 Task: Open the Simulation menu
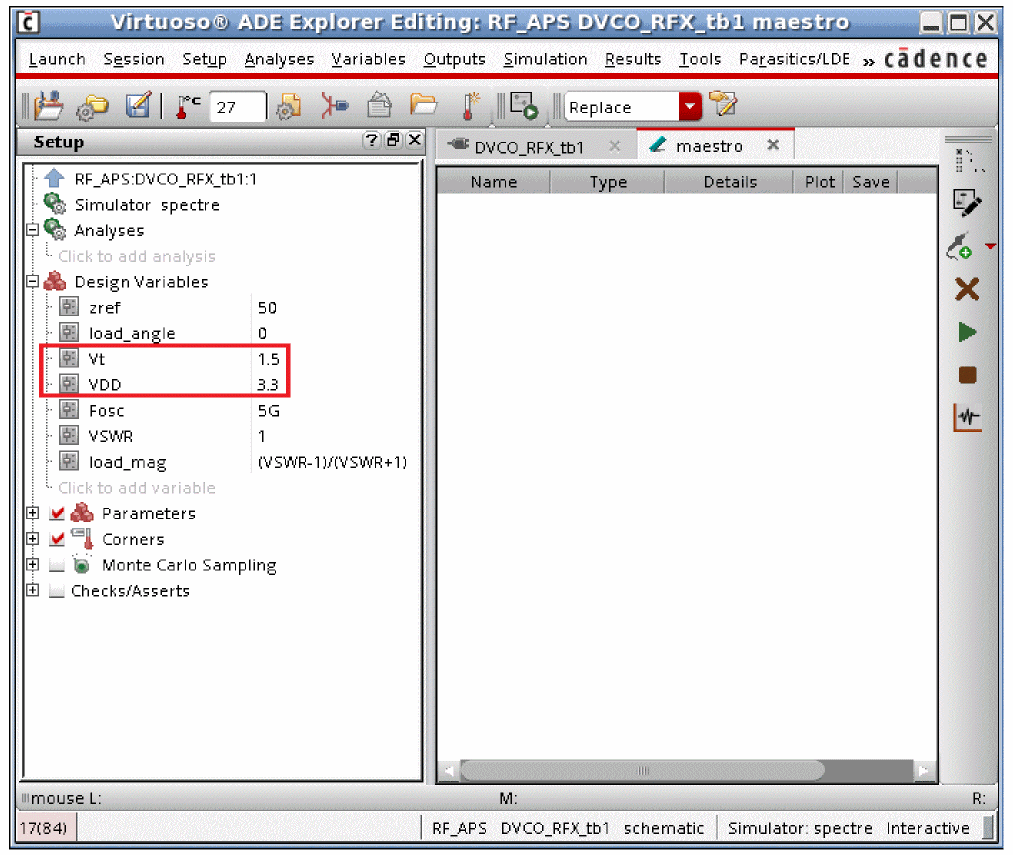coord(545,59)
